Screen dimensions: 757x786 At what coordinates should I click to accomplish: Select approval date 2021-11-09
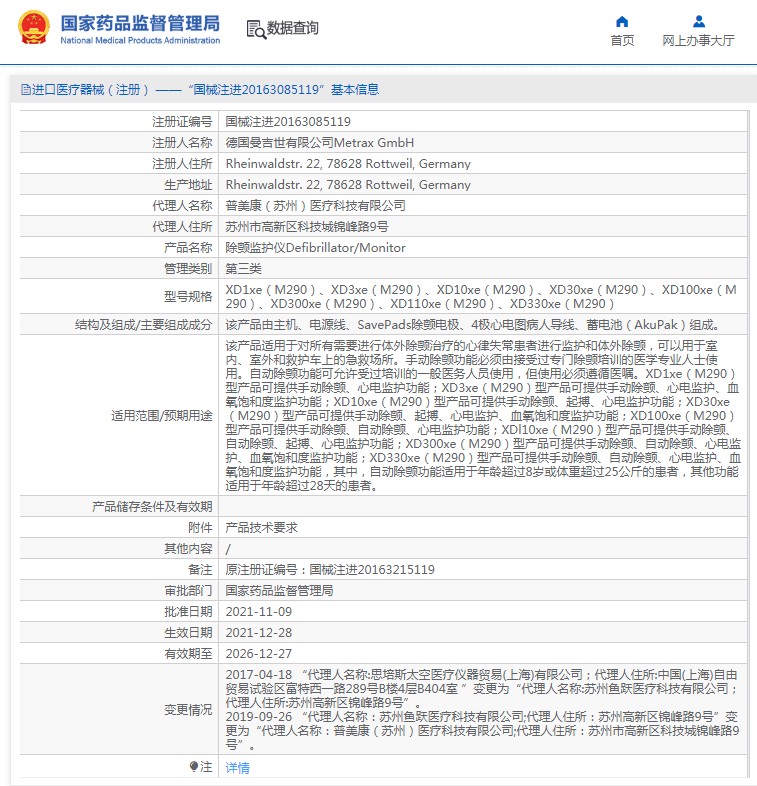[259, 612]
